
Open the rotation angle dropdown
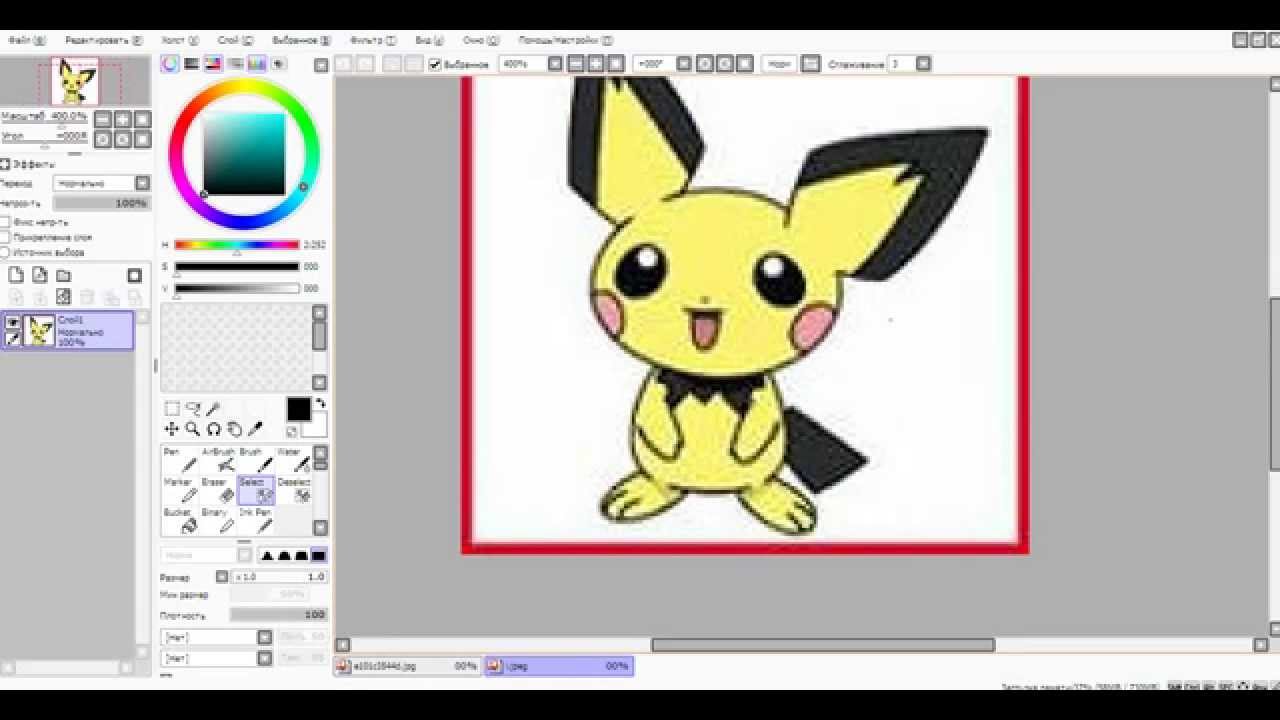coord(684,64)
